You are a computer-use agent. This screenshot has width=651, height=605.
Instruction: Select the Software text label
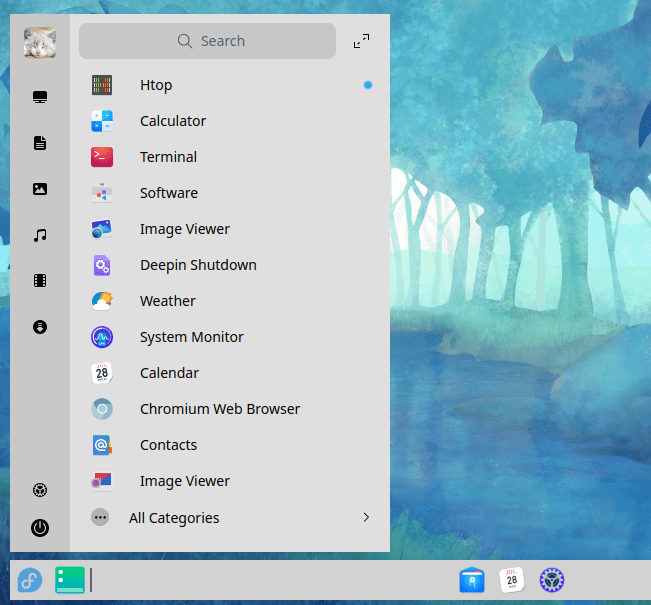click(169, 193)
